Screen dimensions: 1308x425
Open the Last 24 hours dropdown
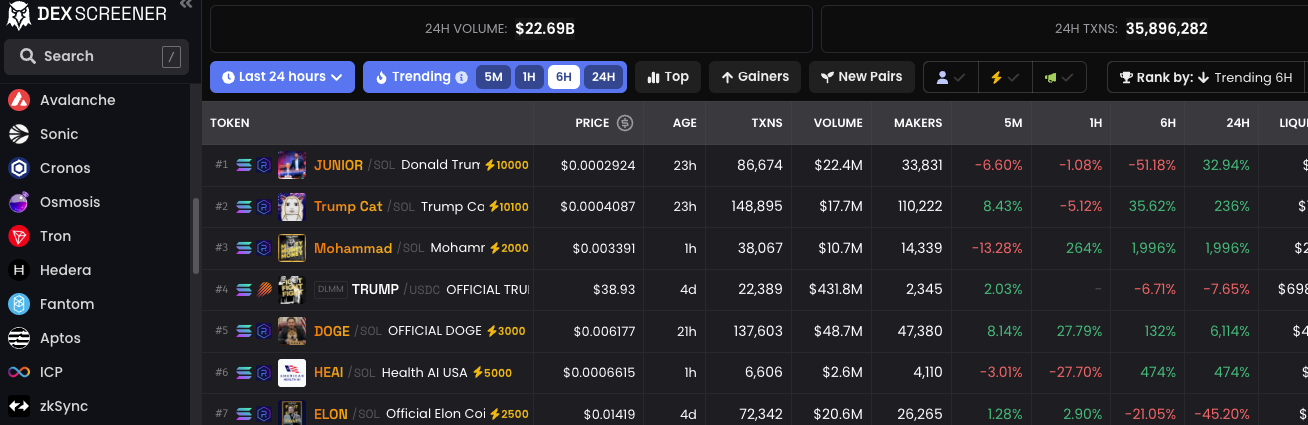[x=282, y=77]
